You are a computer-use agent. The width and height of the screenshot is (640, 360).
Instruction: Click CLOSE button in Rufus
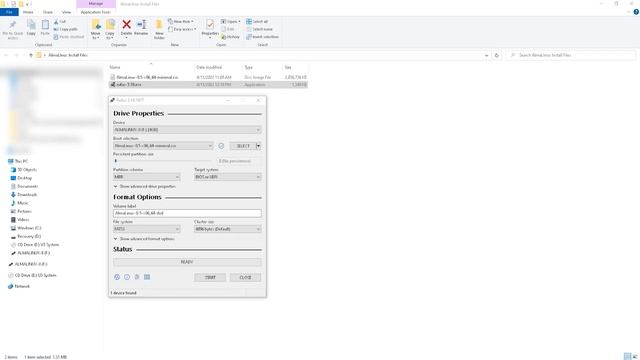pyautogui.click(x=245, y=278)
